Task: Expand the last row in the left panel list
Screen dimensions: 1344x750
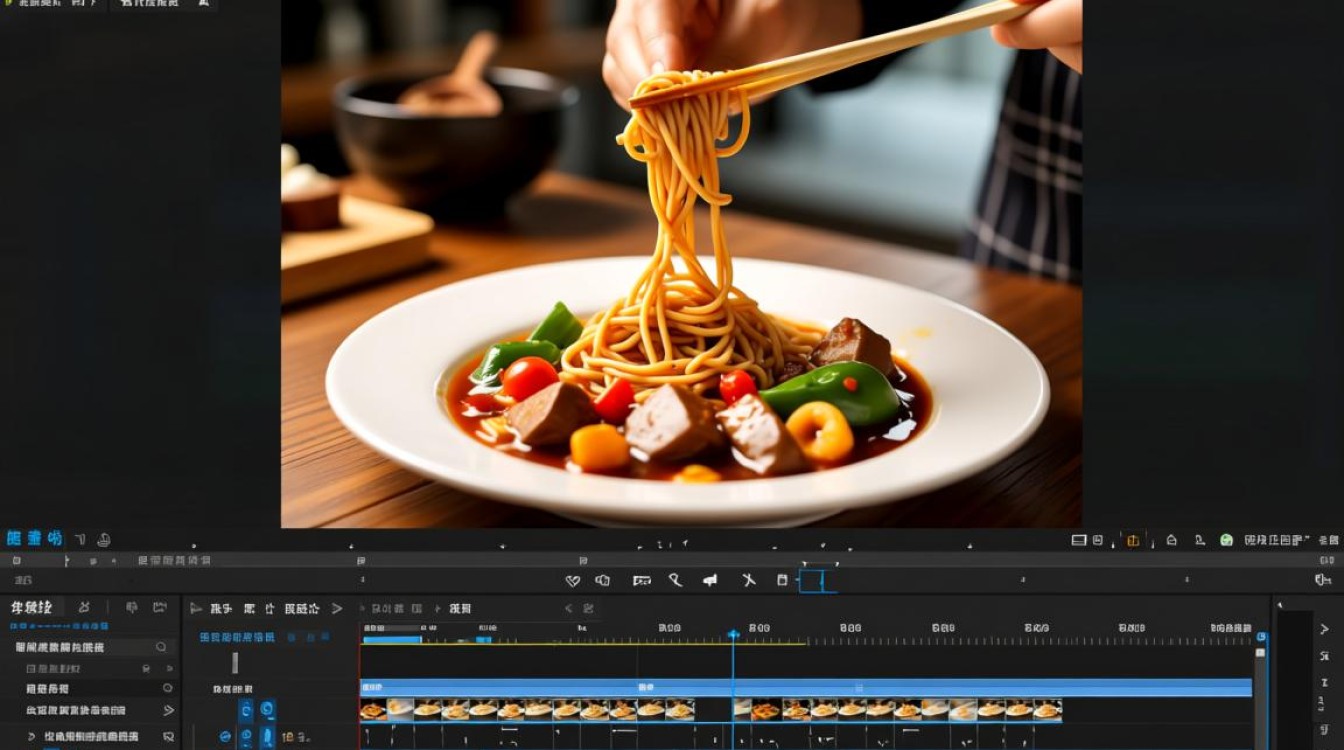Action: point(31,737)
